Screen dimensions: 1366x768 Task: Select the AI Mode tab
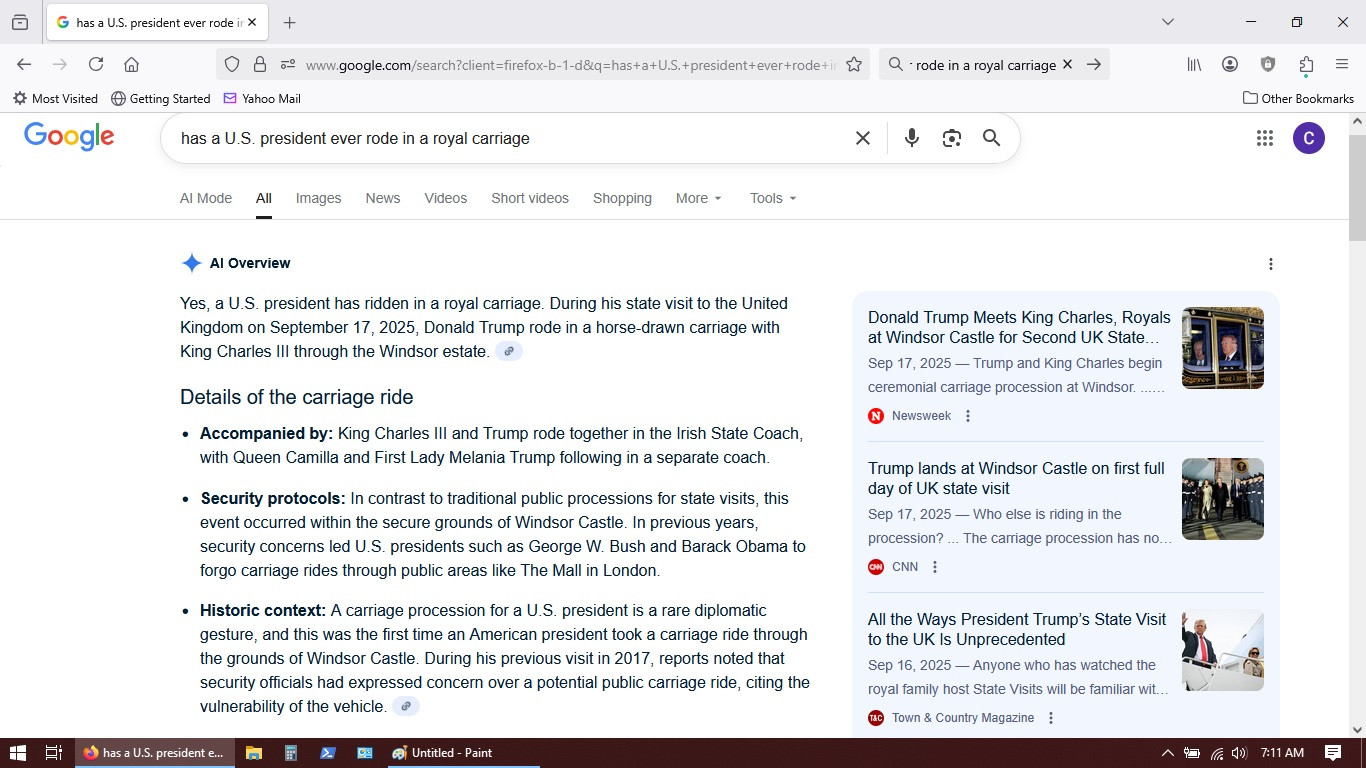[x=206, y=198]
